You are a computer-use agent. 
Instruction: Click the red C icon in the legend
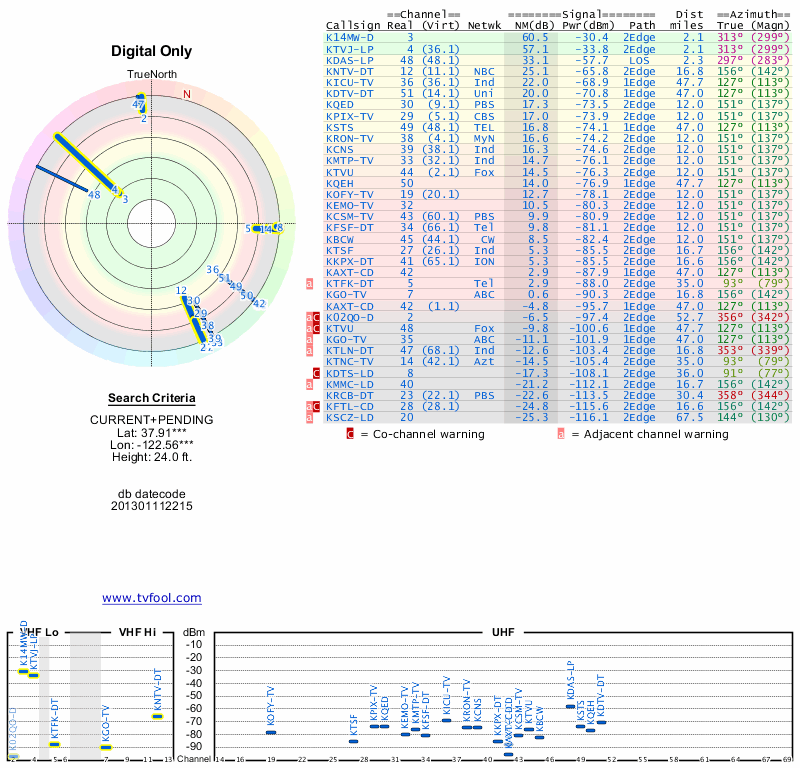coord(350,434)
